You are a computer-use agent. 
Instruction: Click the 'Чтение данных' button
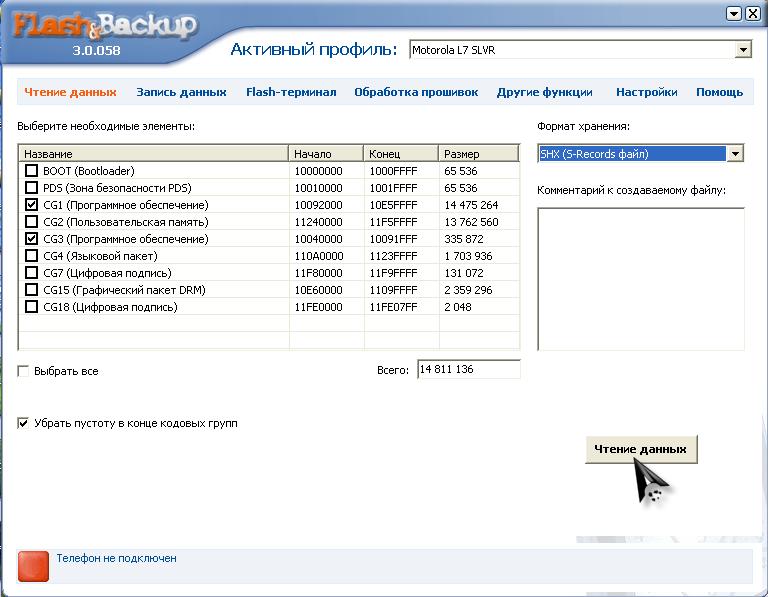641,449
